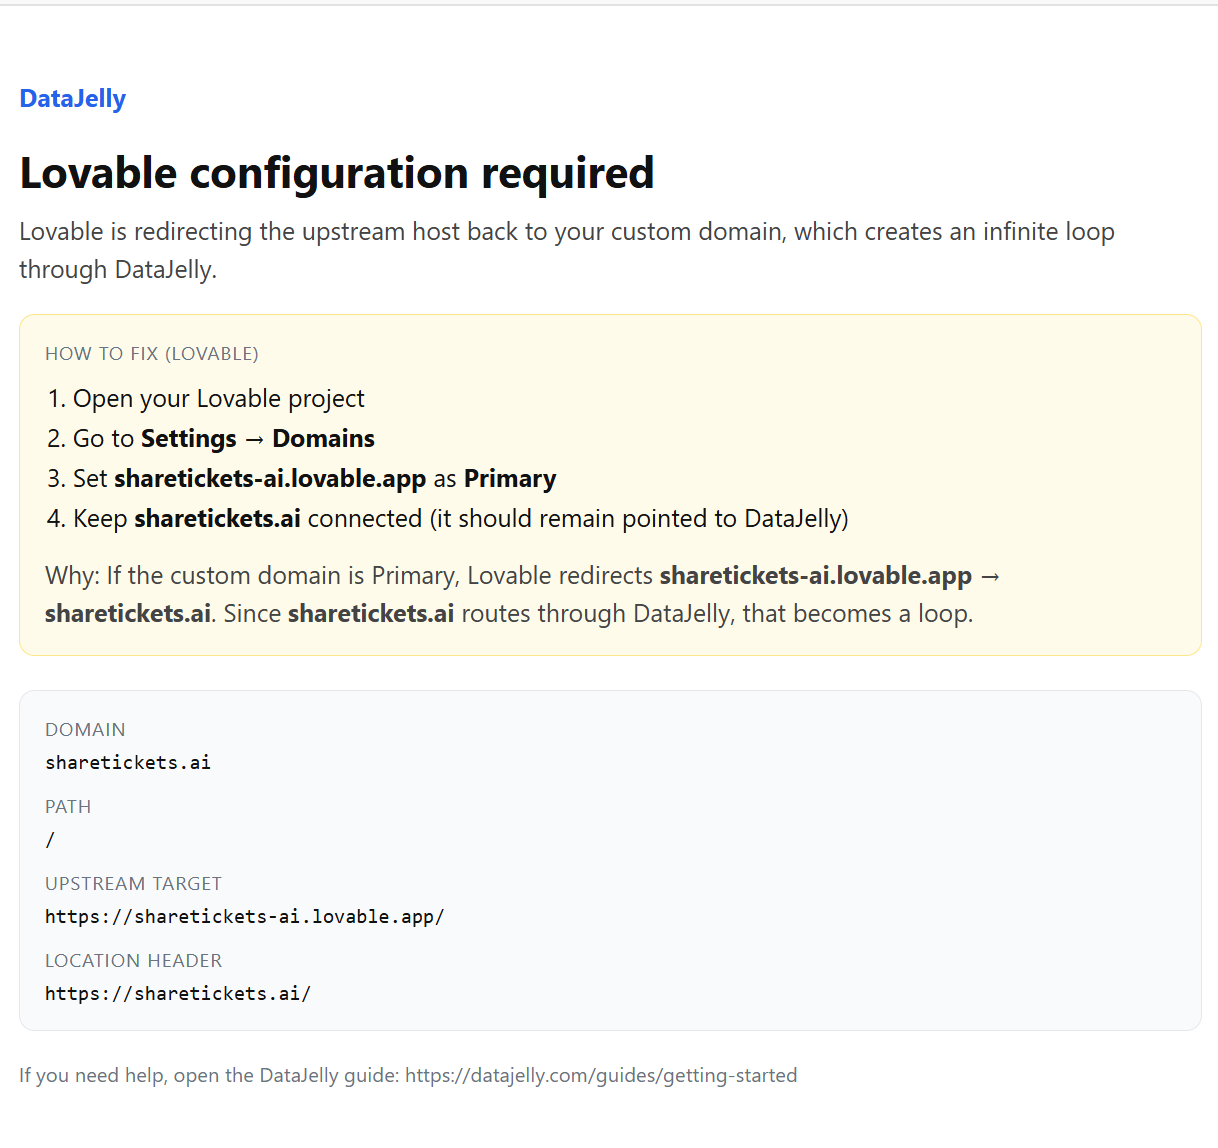
Task: Click bold 'sharetickets.ai' in step 4
Action: click(x=217, y=518)
